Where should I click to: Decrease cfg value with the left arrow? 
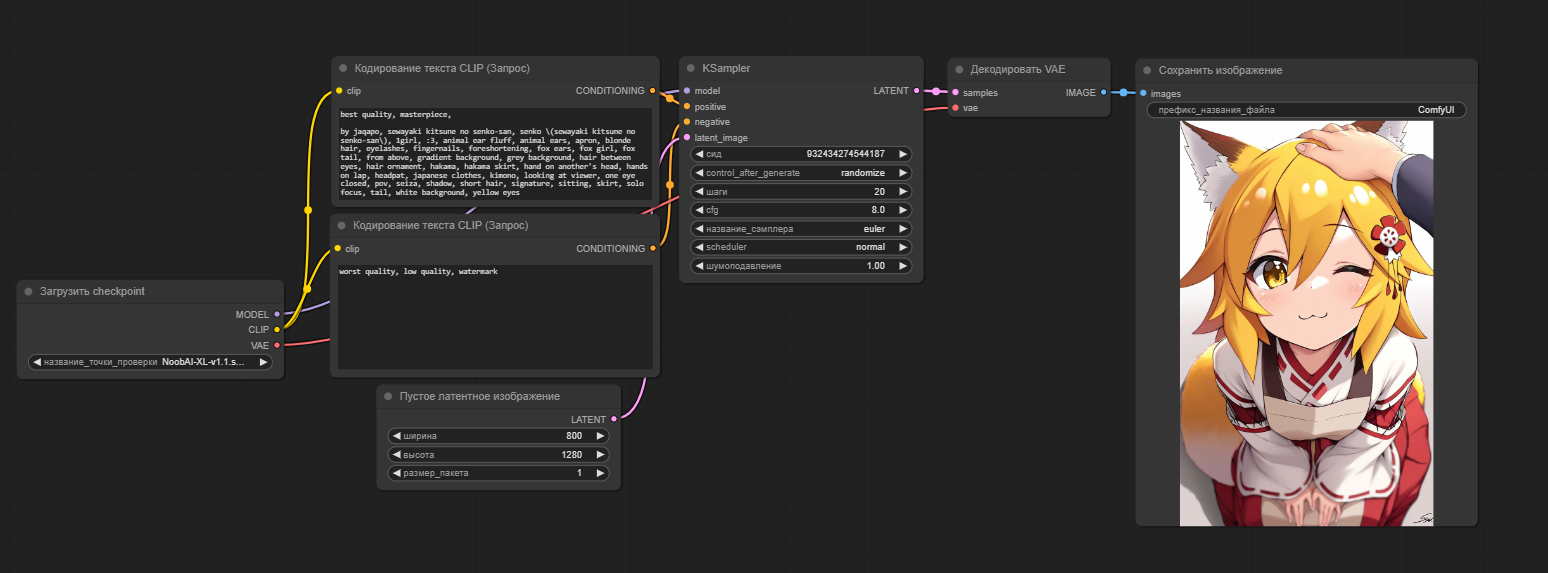coord(700,210)
